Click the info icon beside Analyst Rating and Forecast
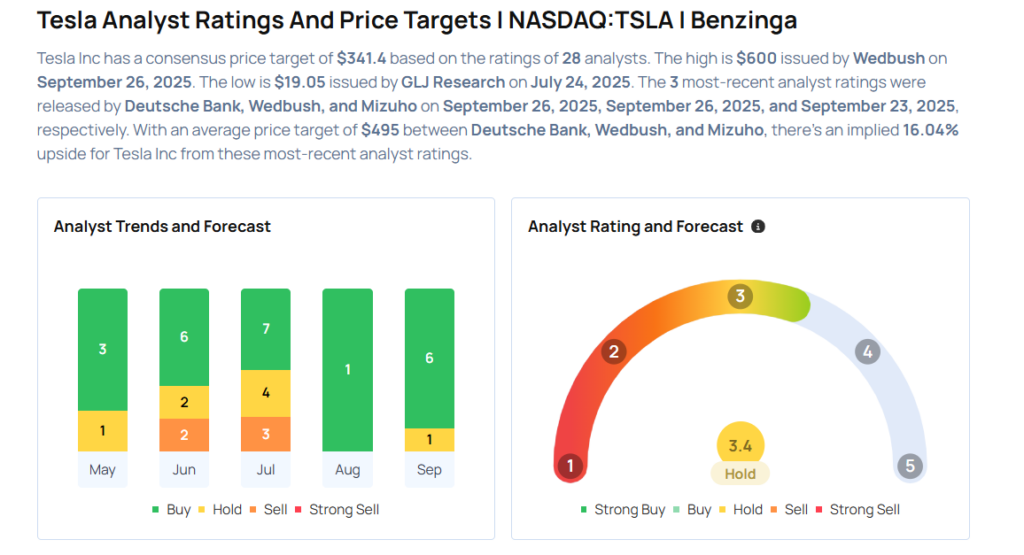This screenshot has width=1024, height=555. [758, 227]
